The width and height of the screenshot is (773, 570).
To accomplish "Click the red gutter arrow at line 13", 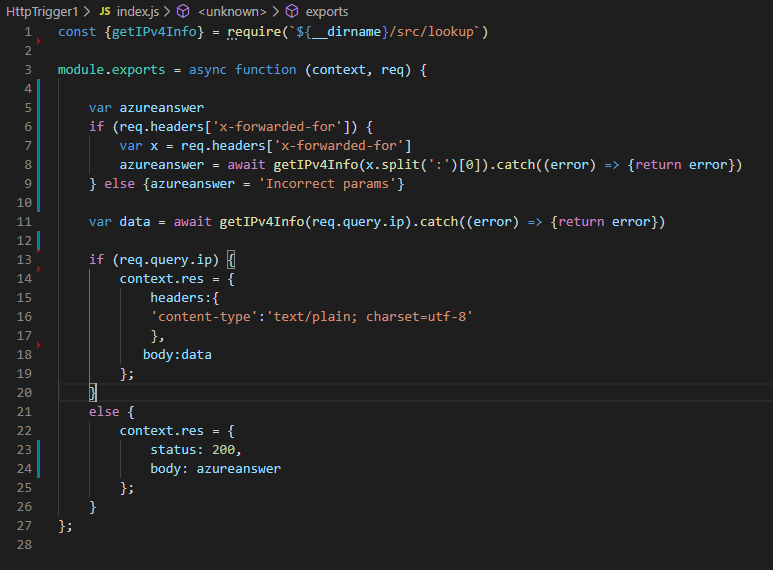I will tap(40, 269).
